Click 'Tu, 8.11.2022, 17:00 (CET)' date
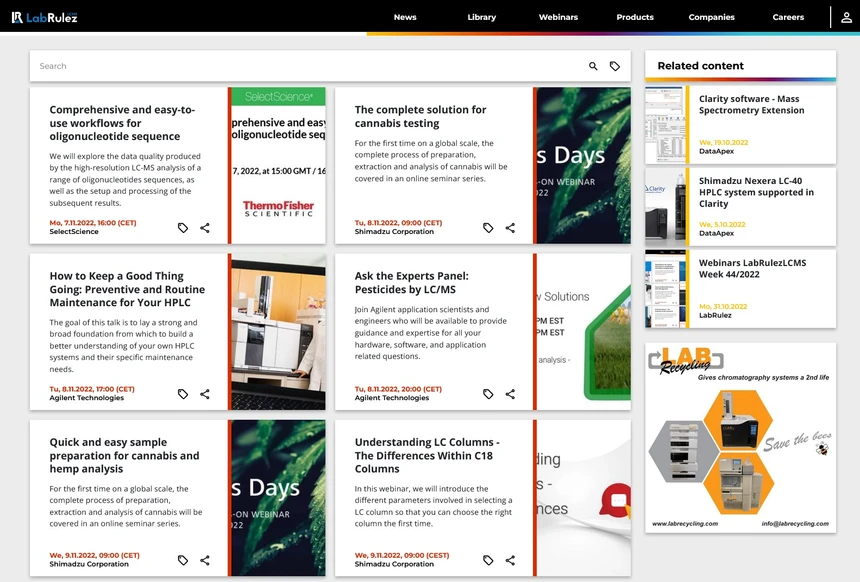This screenshot has width=860, height=582. coord(92,389)
